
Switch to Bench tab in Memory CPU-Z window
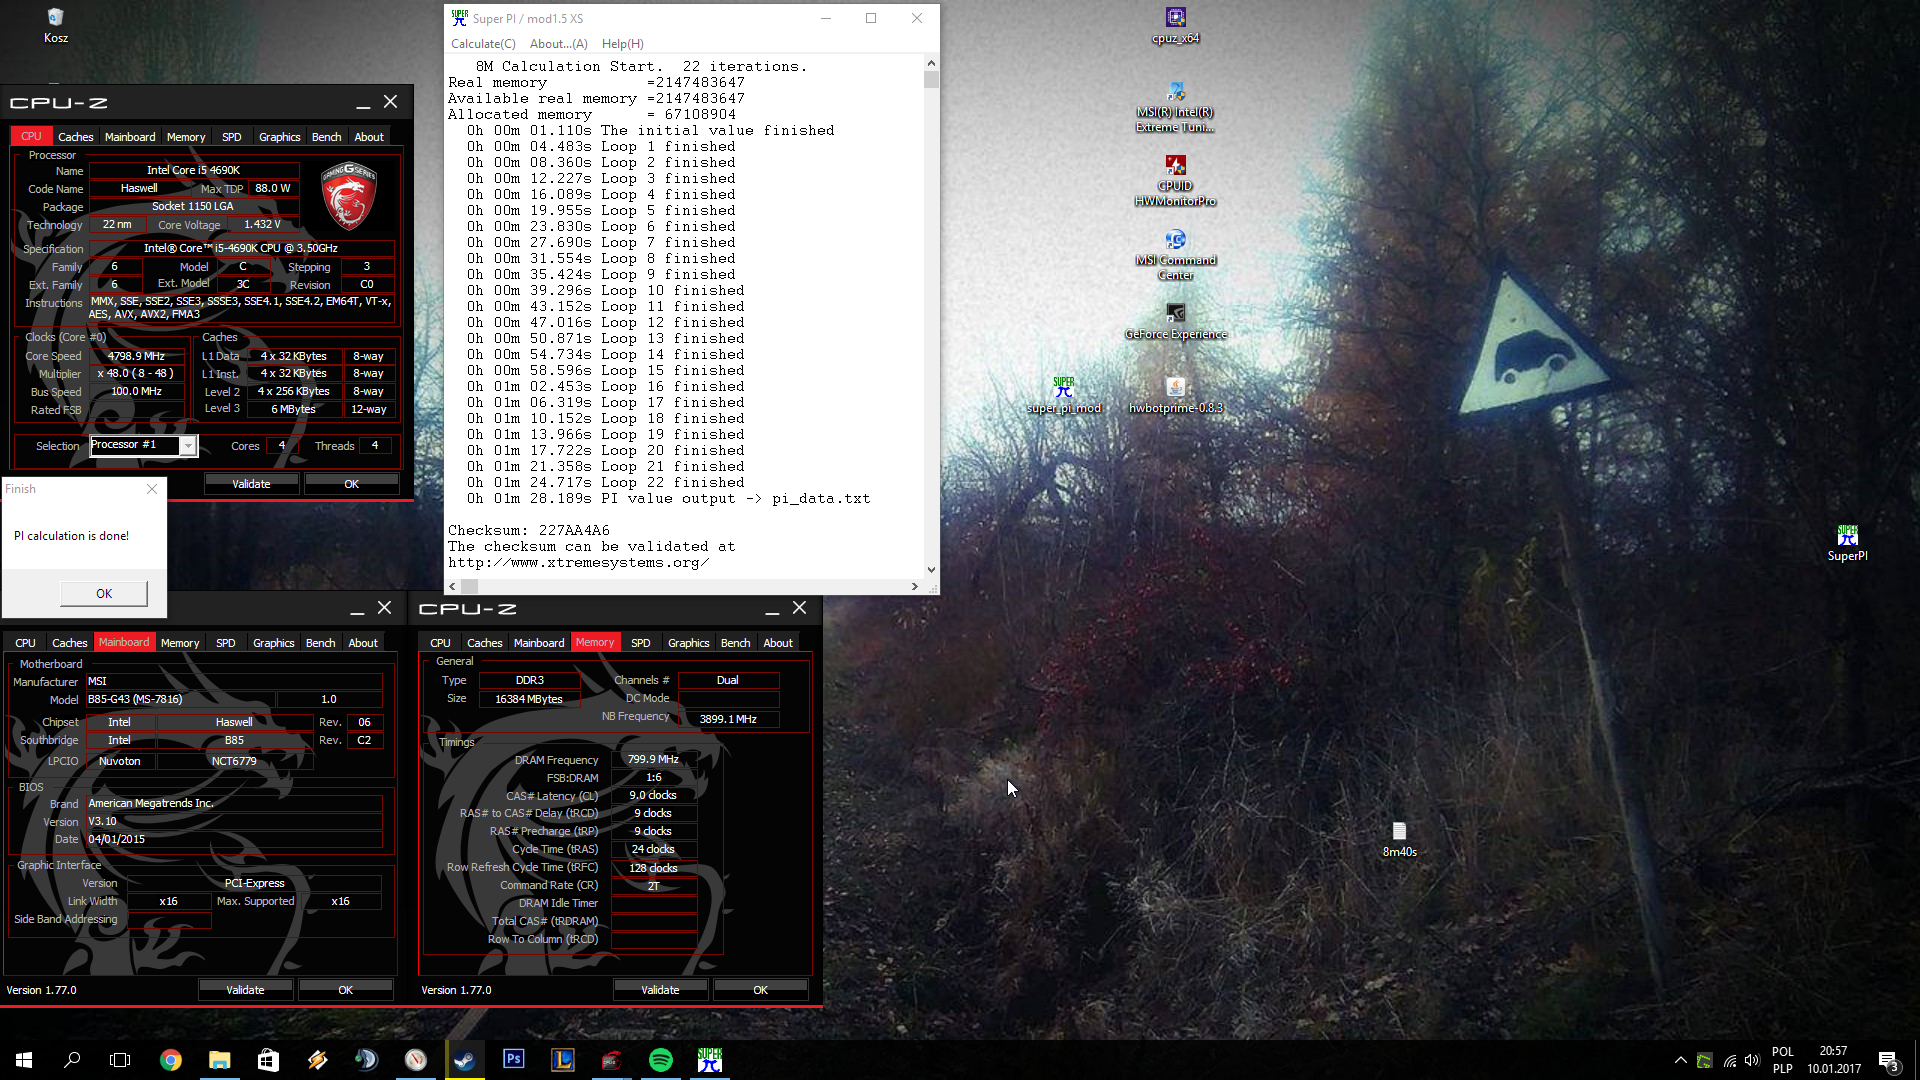click(735, 643)
